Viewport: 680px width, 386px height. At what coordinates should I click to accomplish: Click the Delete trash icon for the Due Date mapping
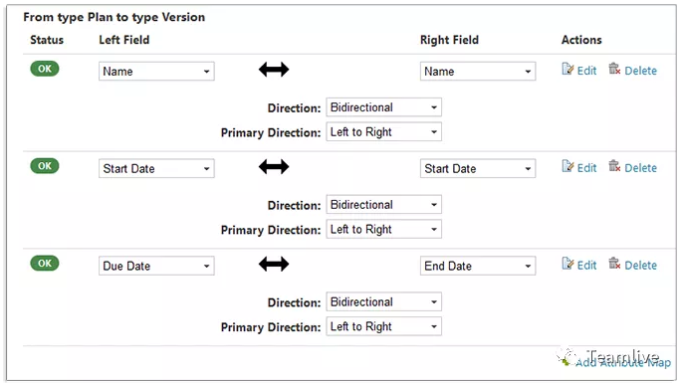click(615, 263)
